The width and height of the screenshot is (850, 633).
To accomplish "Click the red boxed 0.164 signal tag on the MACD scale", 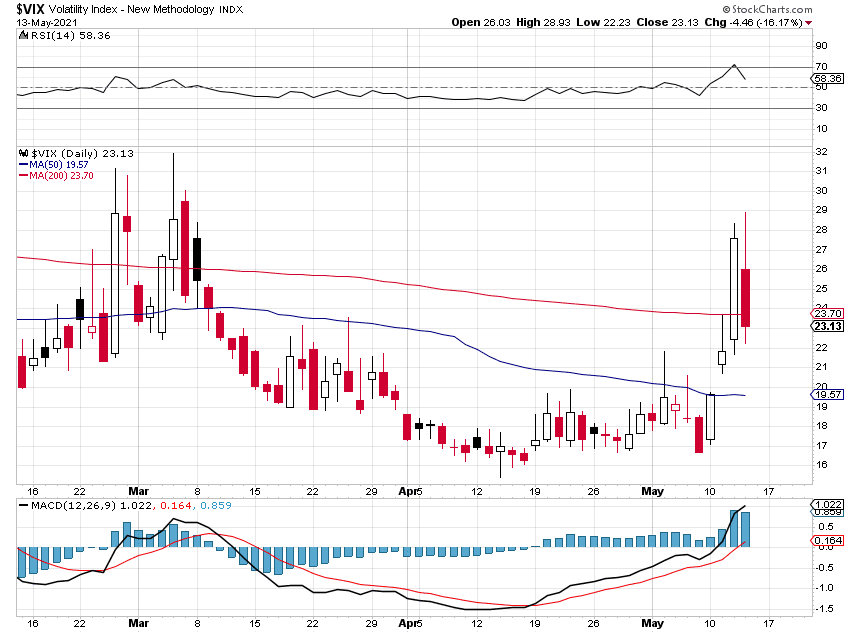I will pos(827,540).
